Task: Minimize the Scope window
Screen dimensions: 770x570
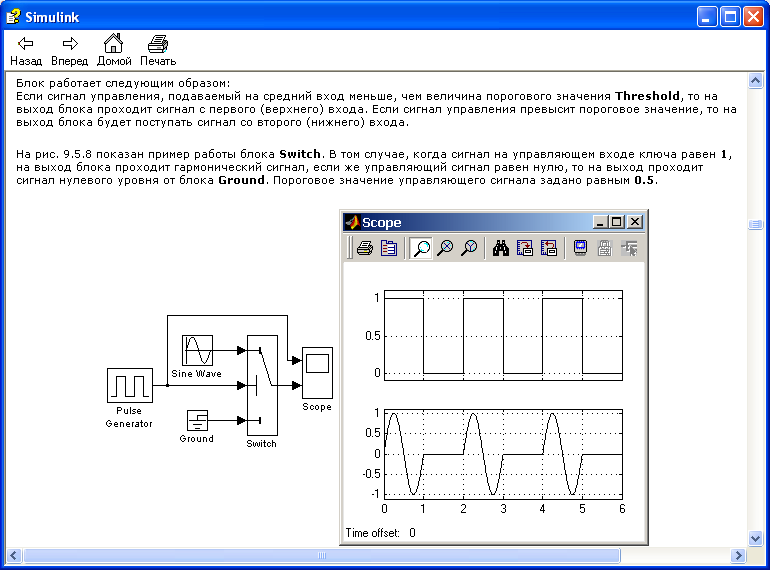Action: (600, 222)
